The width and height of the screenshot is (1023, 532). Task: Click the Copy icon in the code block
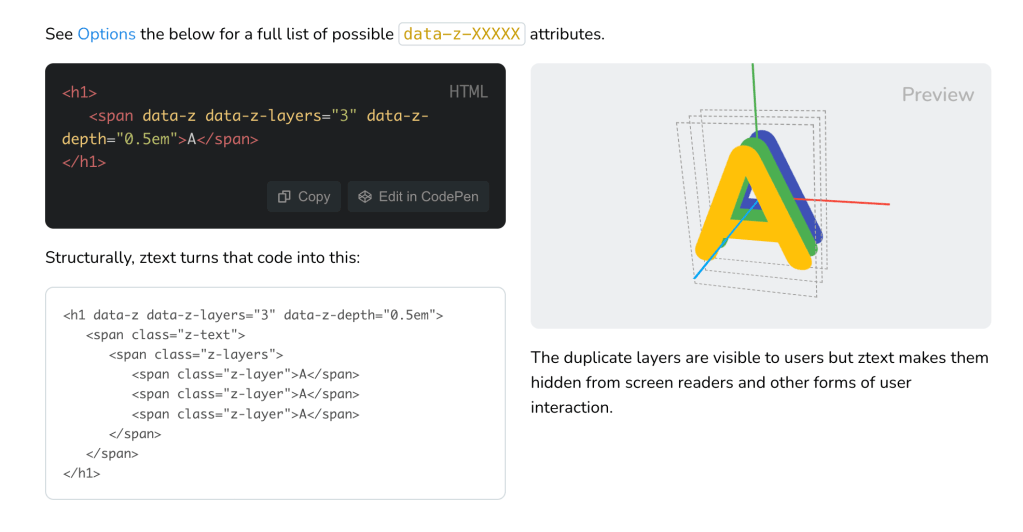click(x=285, y=197)
